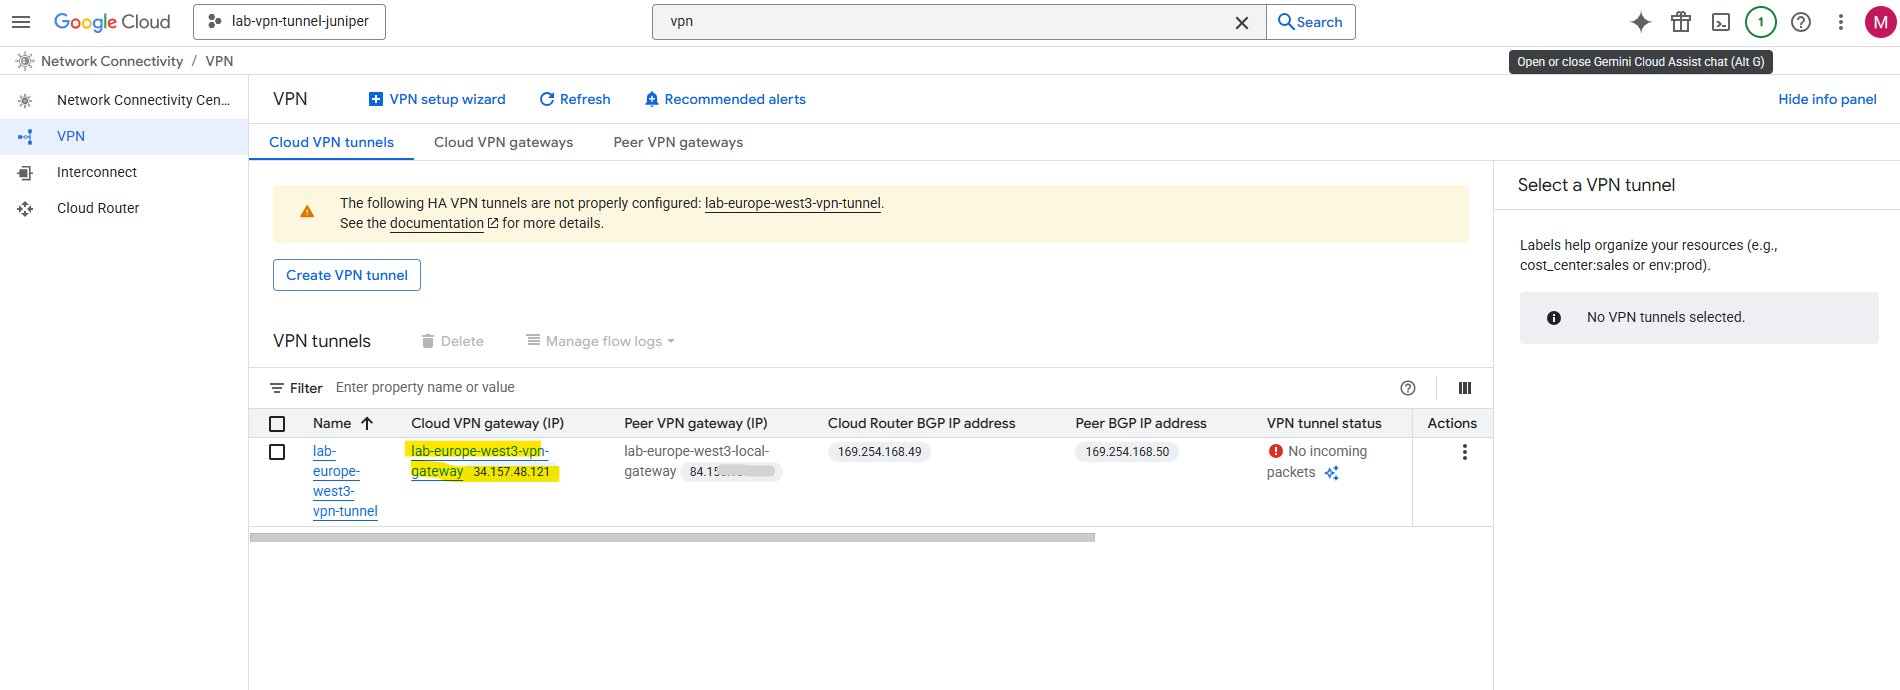This screenshot has width=1900, height=690.
Task: Click the VPN breadcrumb text
Action: click(219, 61)
